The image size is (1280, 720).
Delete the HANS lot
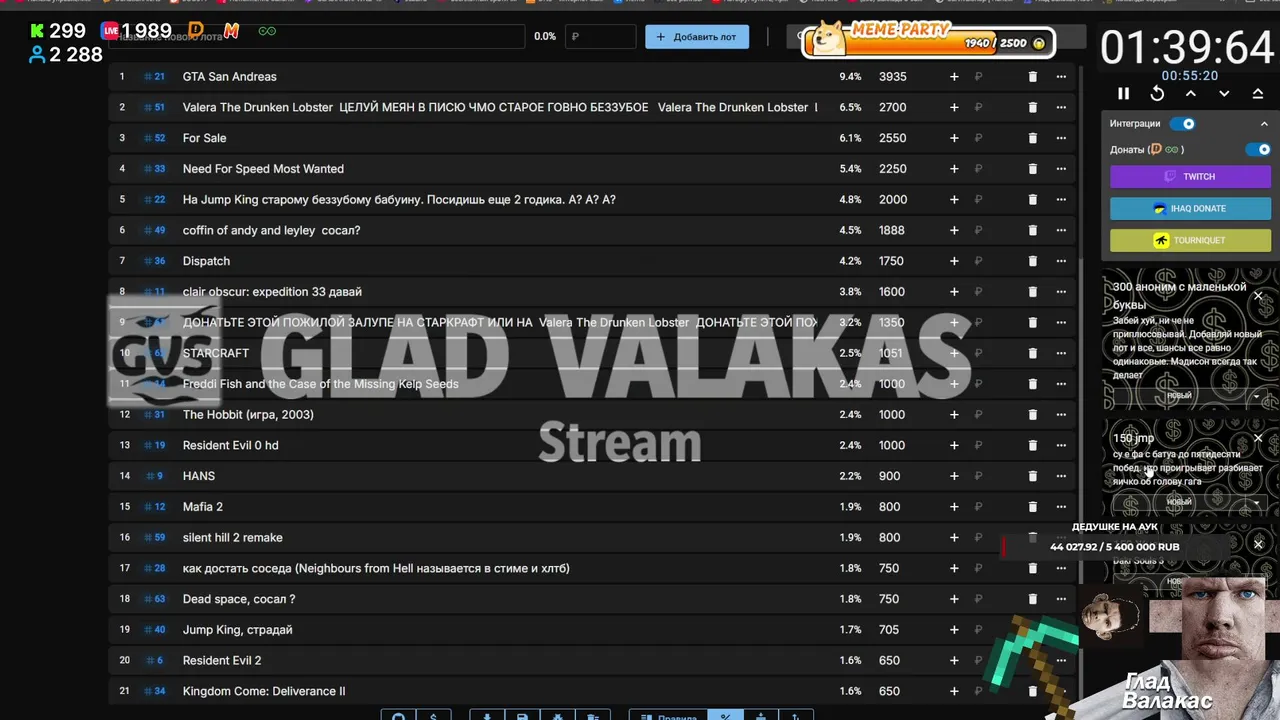pos(1033,476)
